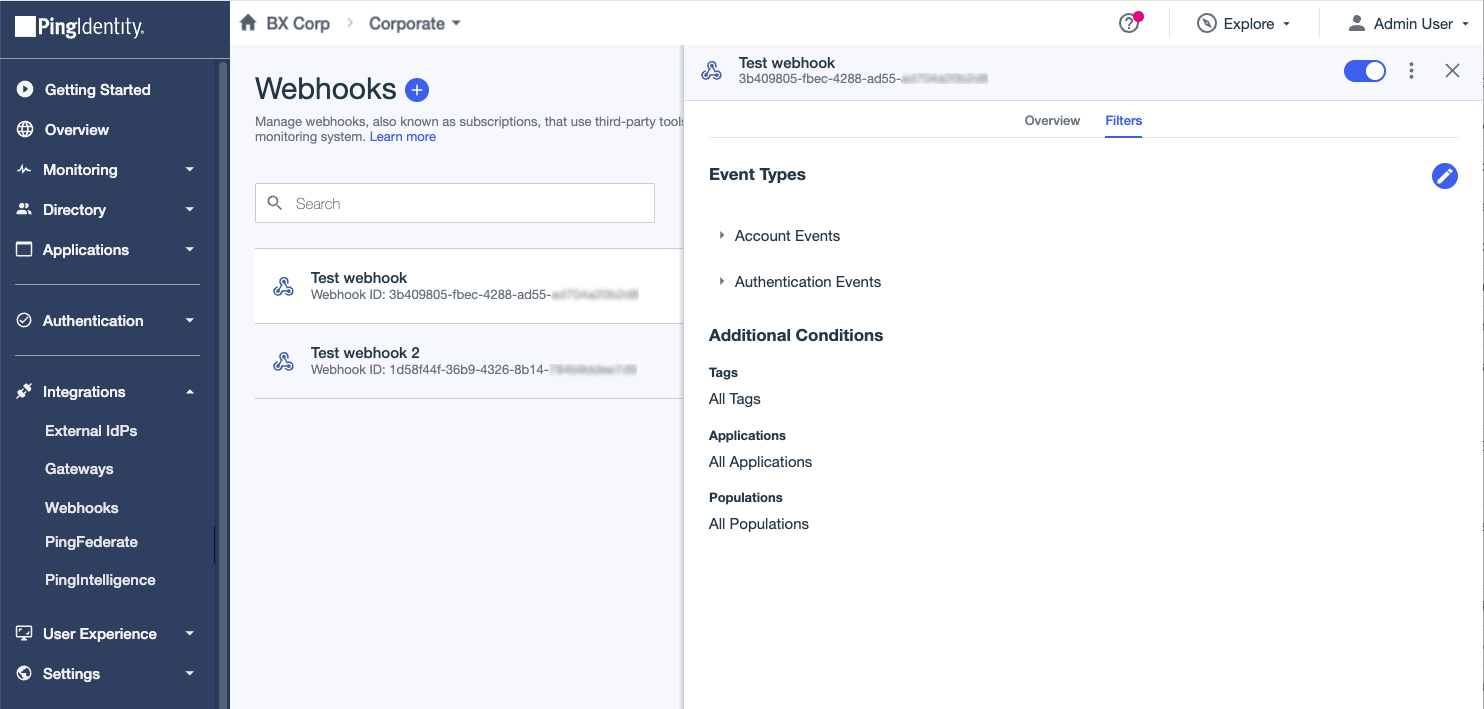Click the home icon beside BX Corp

(247, 22)
